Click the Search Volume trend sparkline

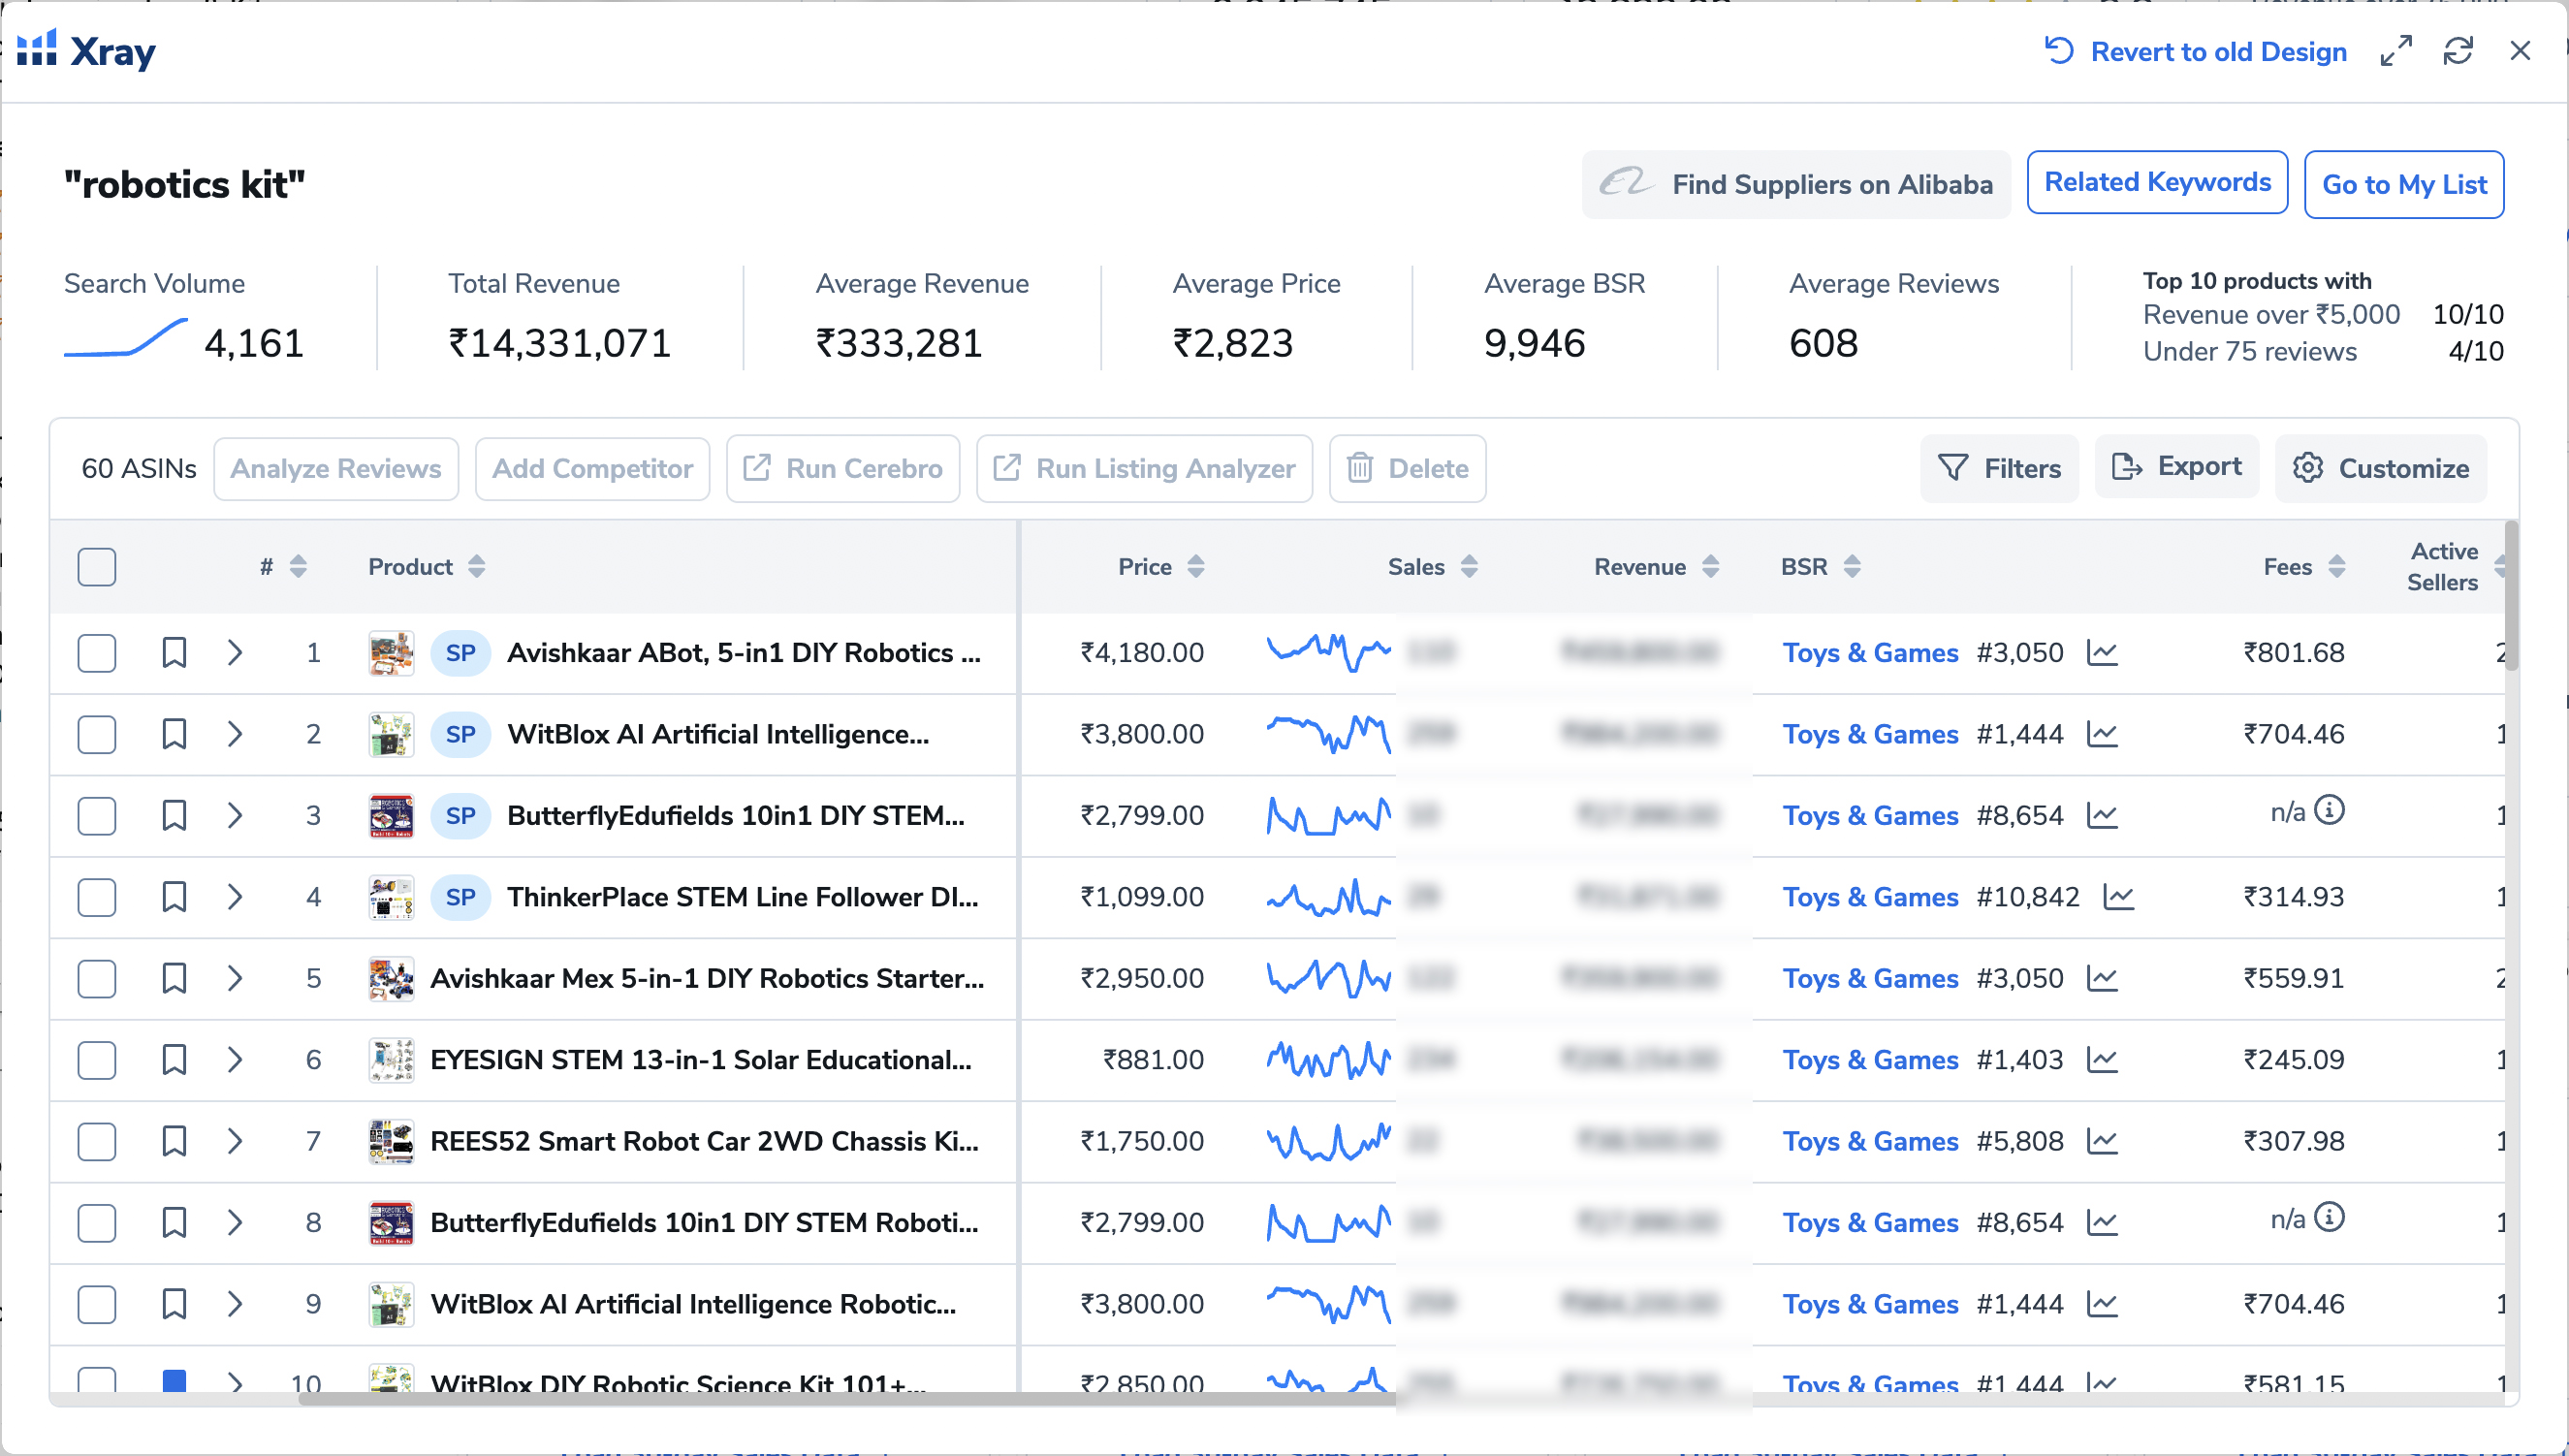click(126, 338)
